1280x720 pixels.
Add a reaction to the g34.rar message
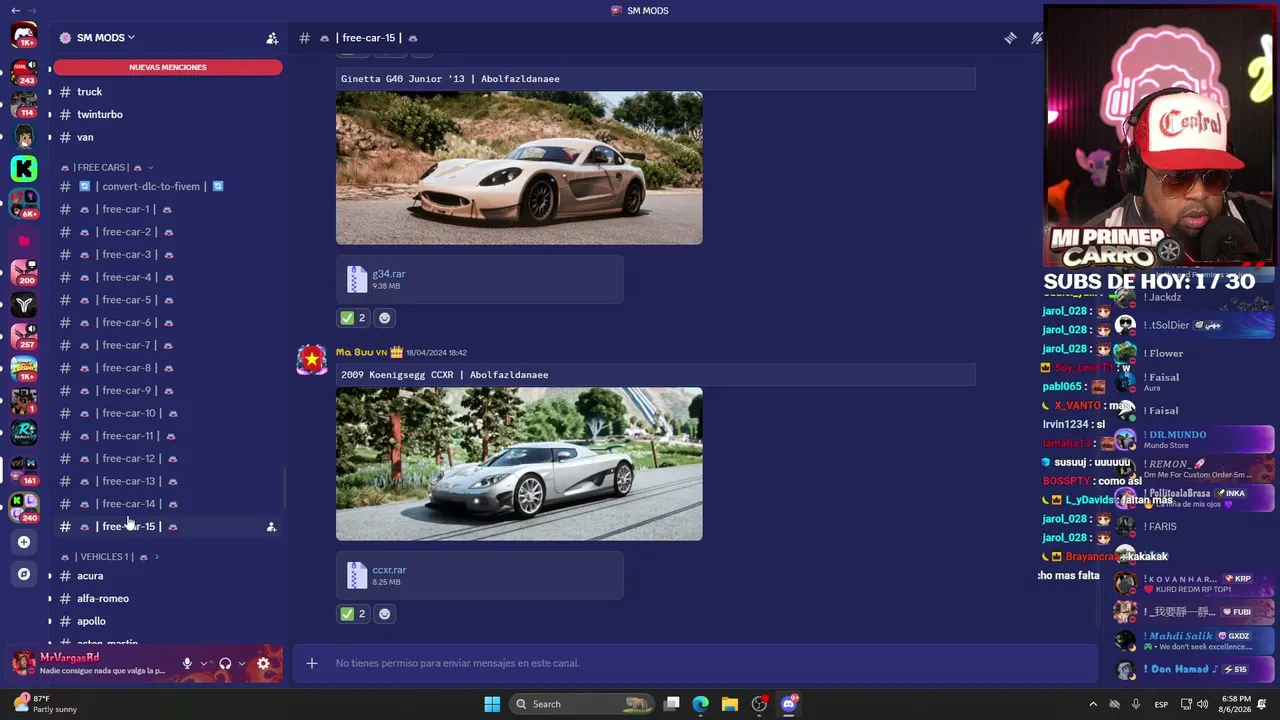point(384,318)
